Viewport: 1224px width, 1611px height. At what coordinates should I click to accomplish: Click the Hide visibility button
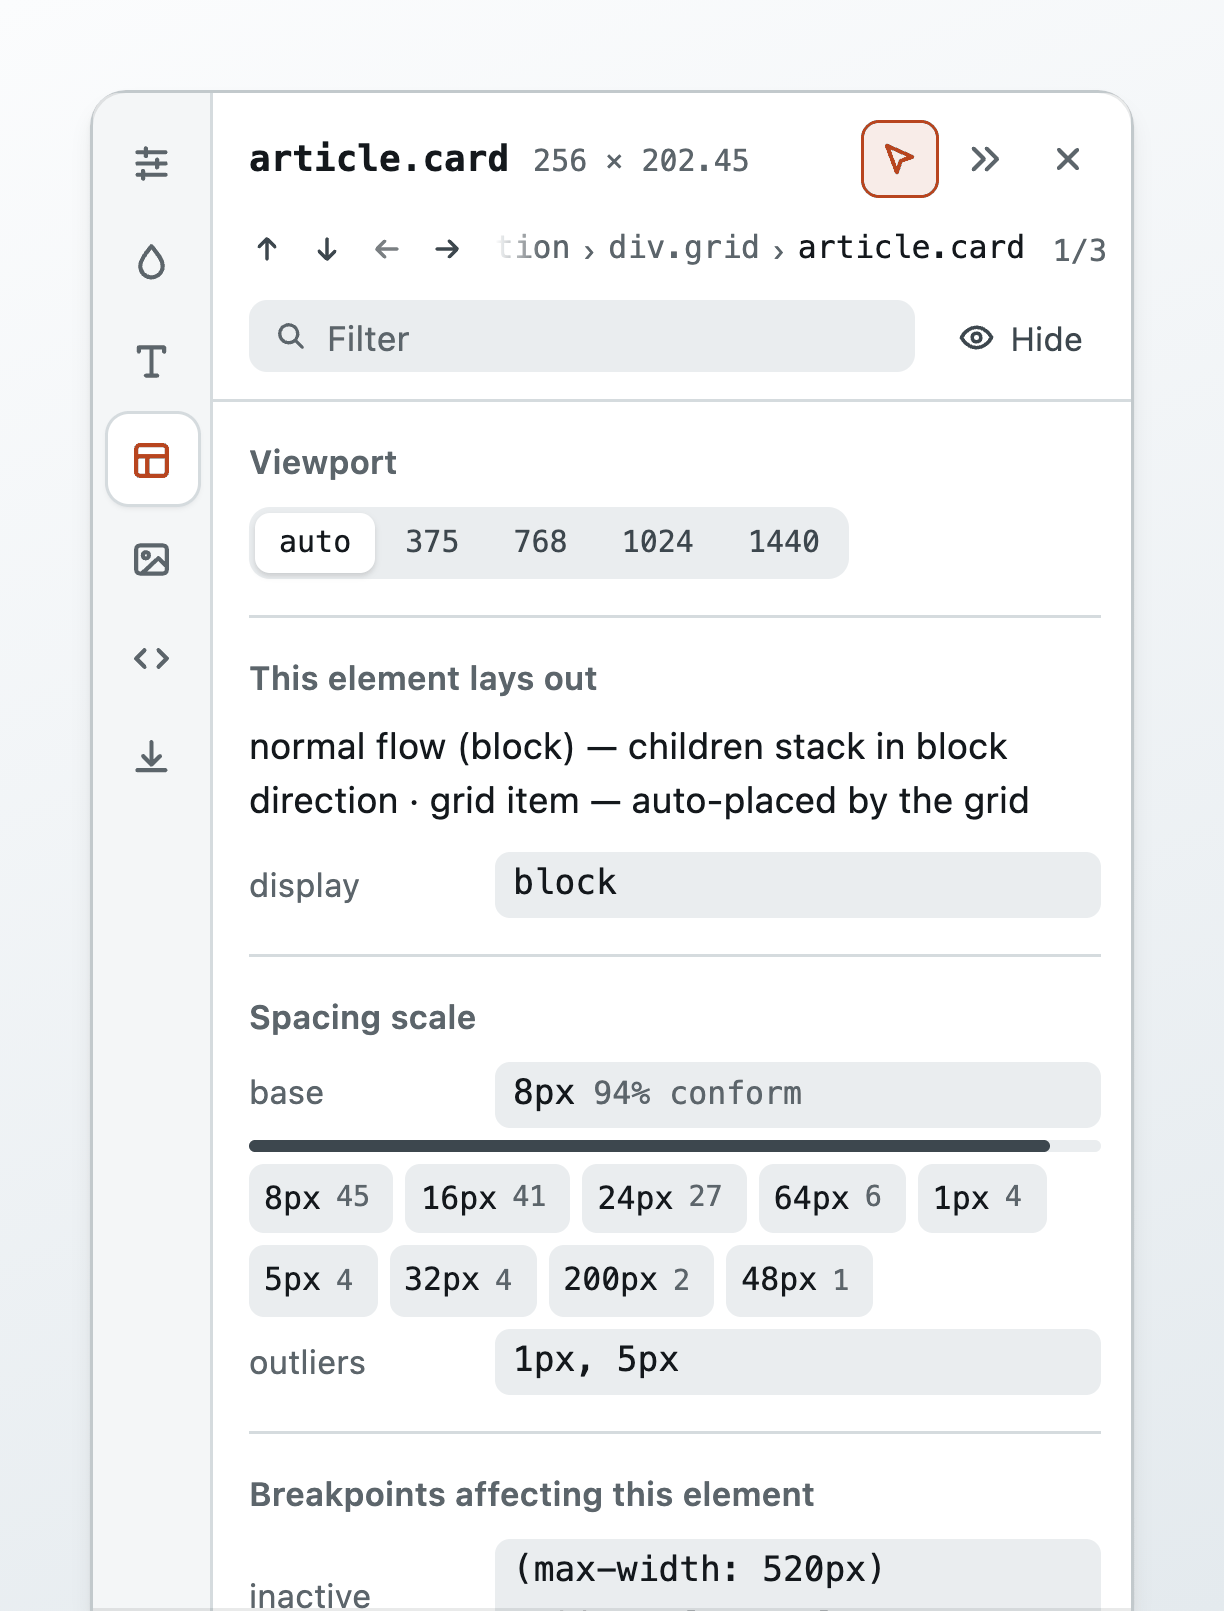pos(1021,339)
